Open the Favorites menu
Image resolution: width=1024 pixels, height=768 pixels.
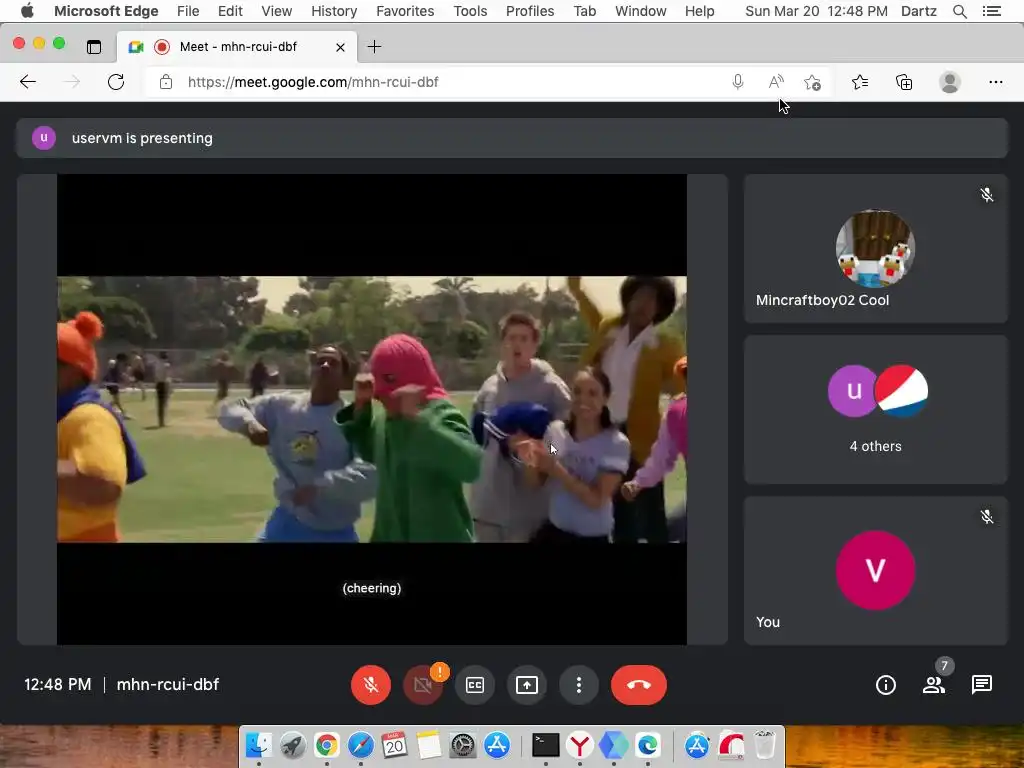pos(405,11)
